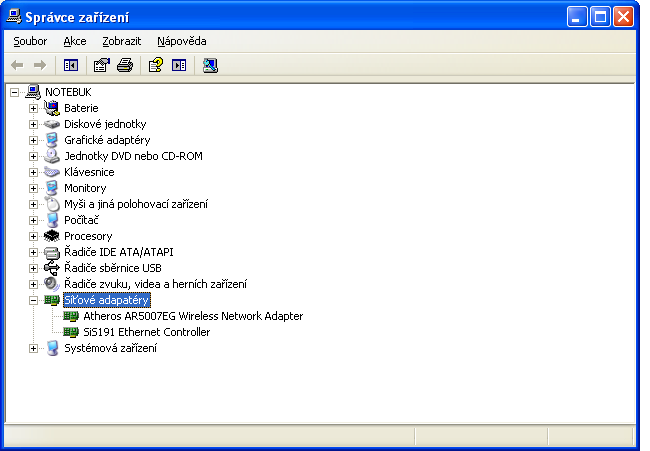Screen dimensions: 650x451
Task: Expand the Systémová zařízení node
Action: pos(33,348)
